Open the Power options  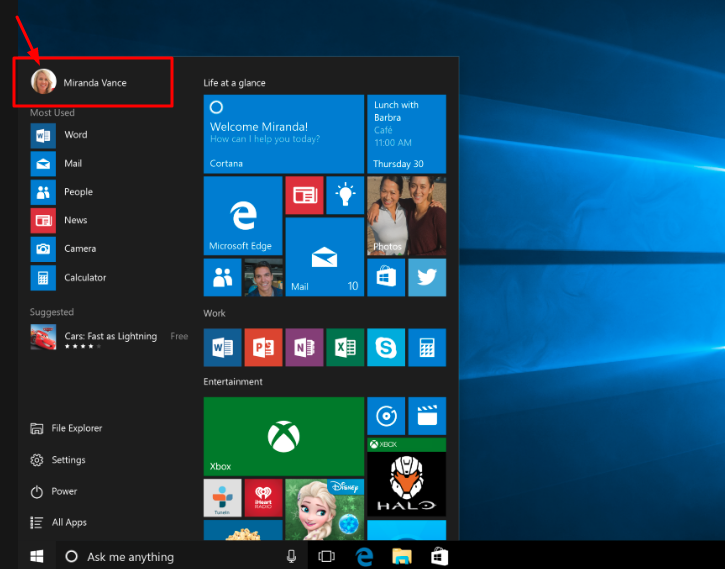(54, 491)
